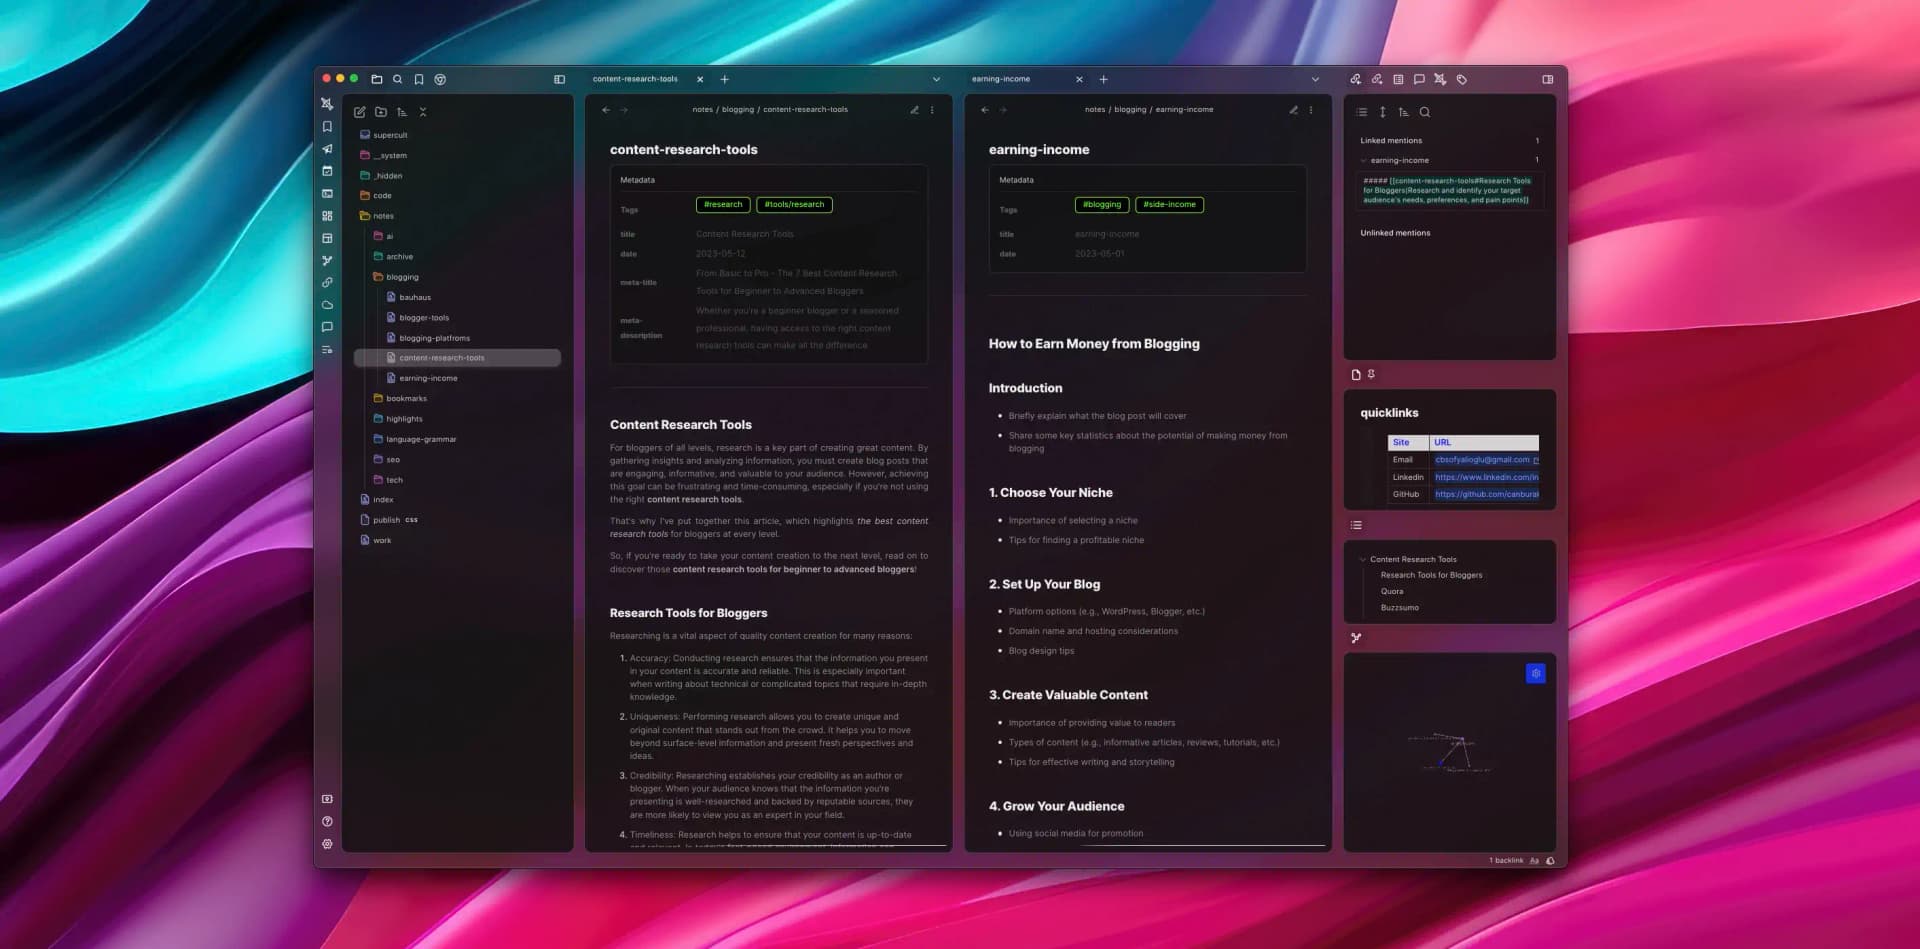Open the GitHub URL in quicklinks

pos(1486,494)
